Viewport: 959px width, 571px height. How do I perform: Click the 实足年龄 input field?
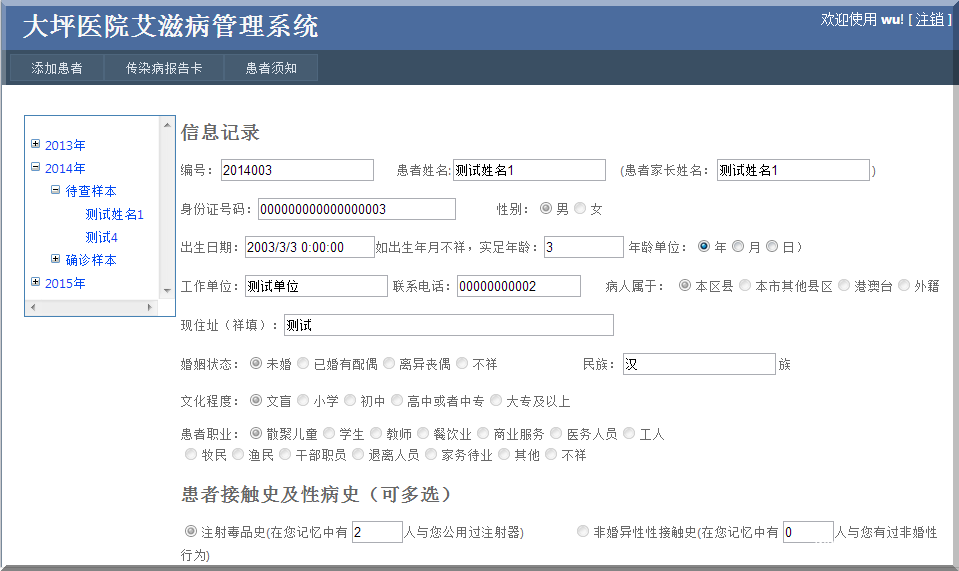coord(584,247)
